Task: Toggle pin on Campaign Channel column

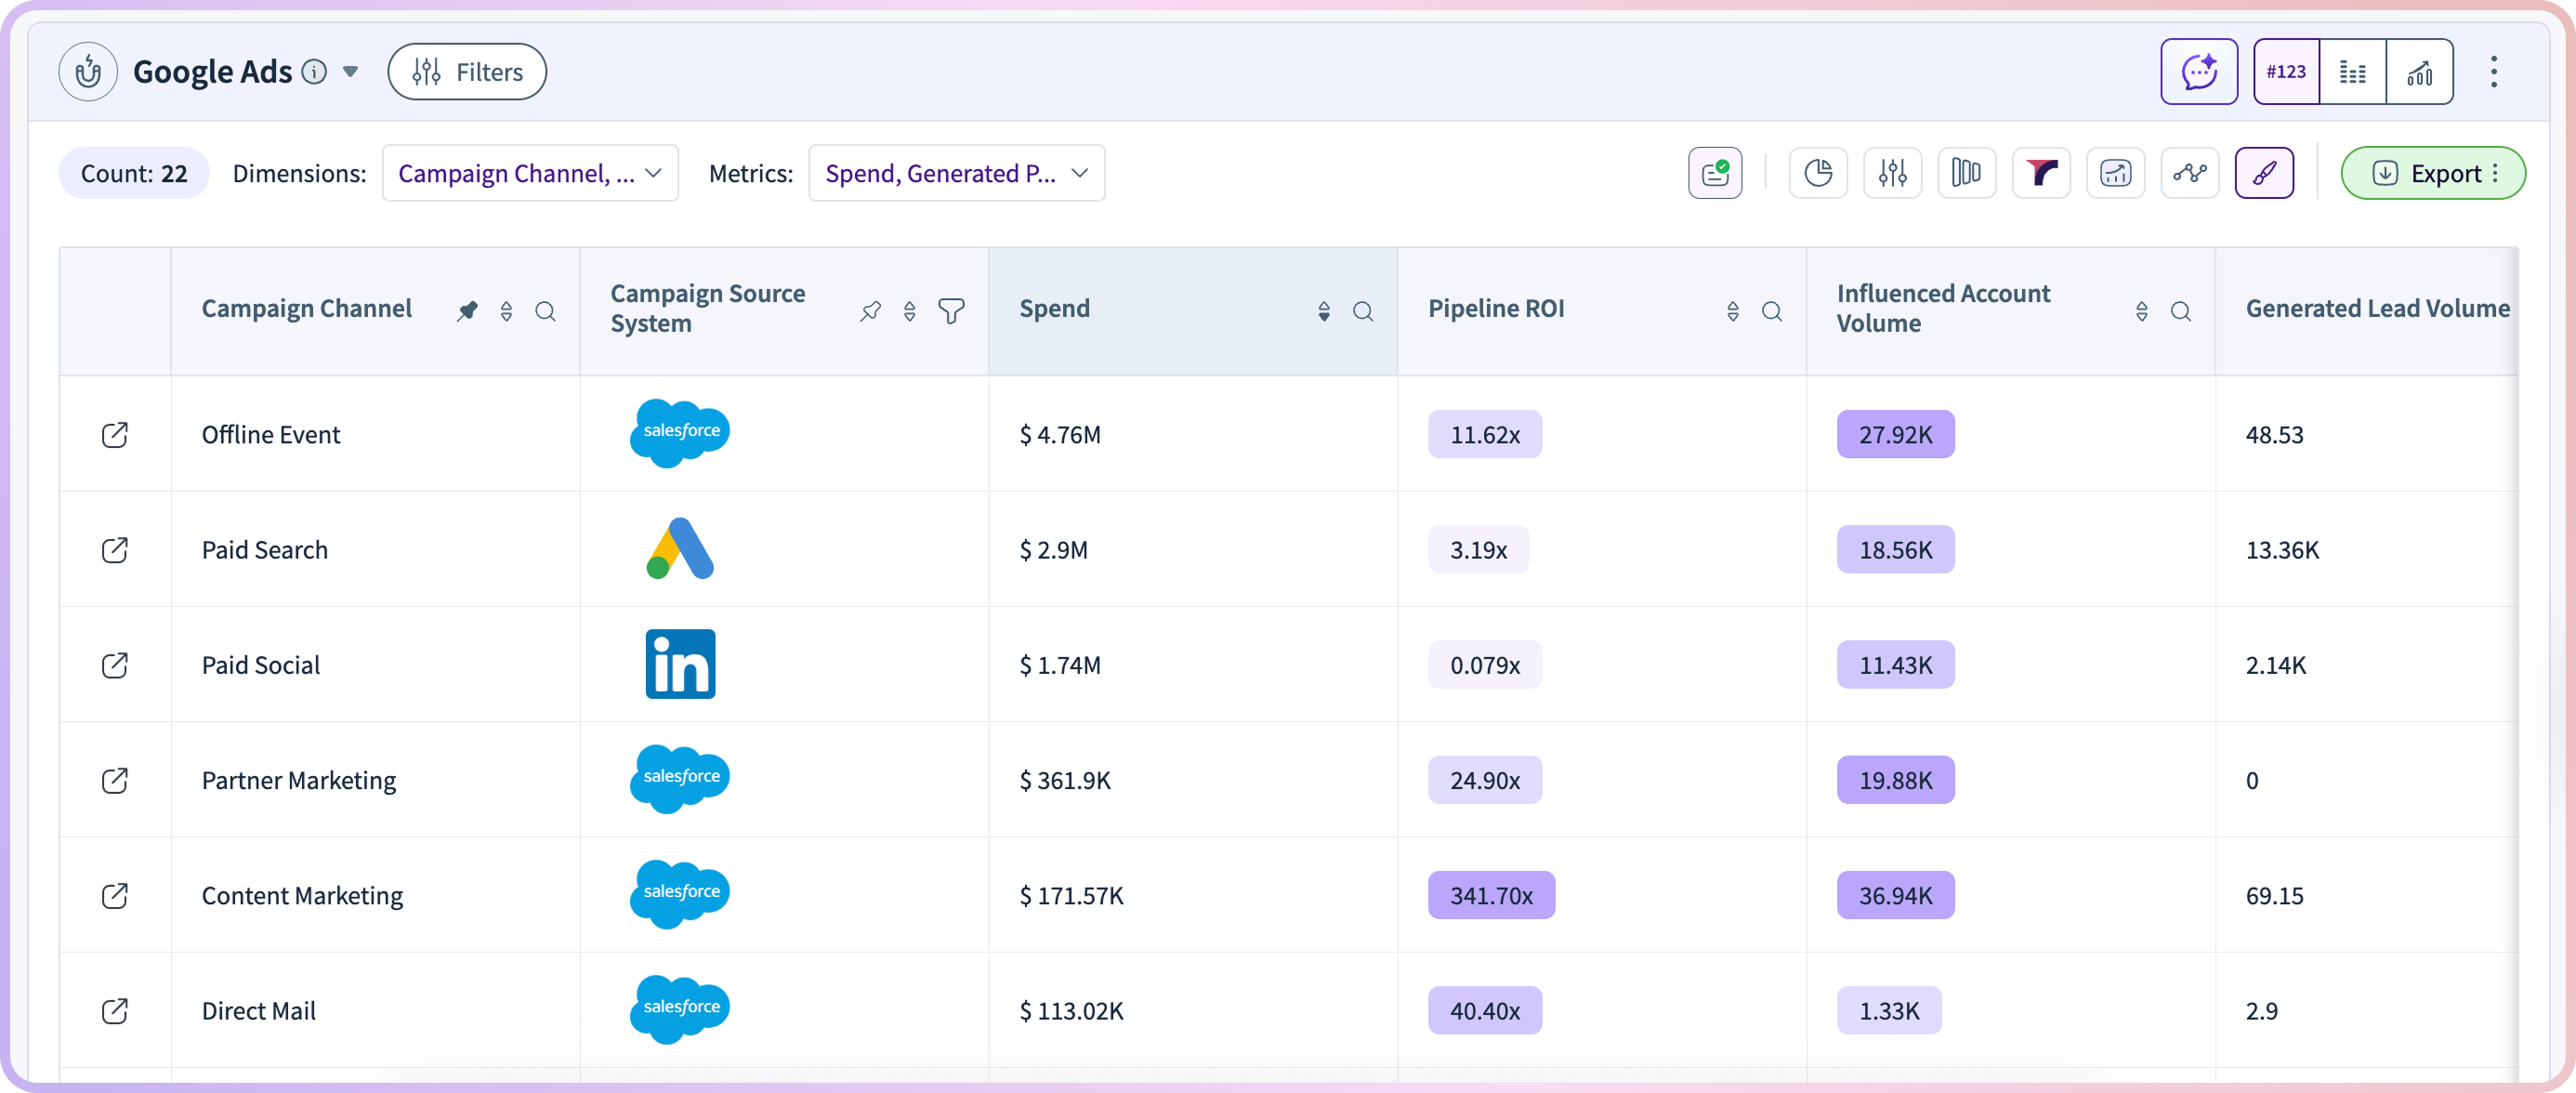Action: (467, 312)
